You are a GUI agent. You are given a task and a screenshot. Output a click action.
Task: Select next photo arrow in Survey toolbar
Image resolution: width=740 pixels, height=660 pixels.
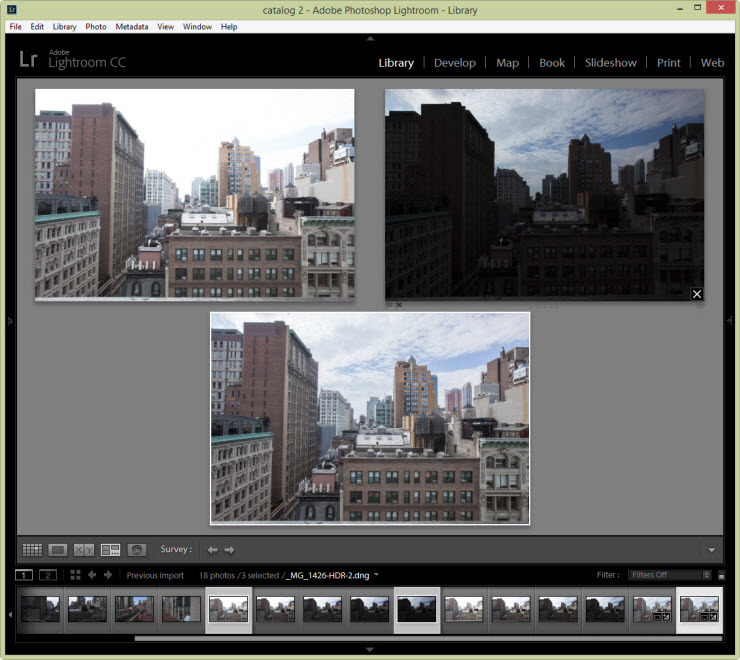point(229,549)
